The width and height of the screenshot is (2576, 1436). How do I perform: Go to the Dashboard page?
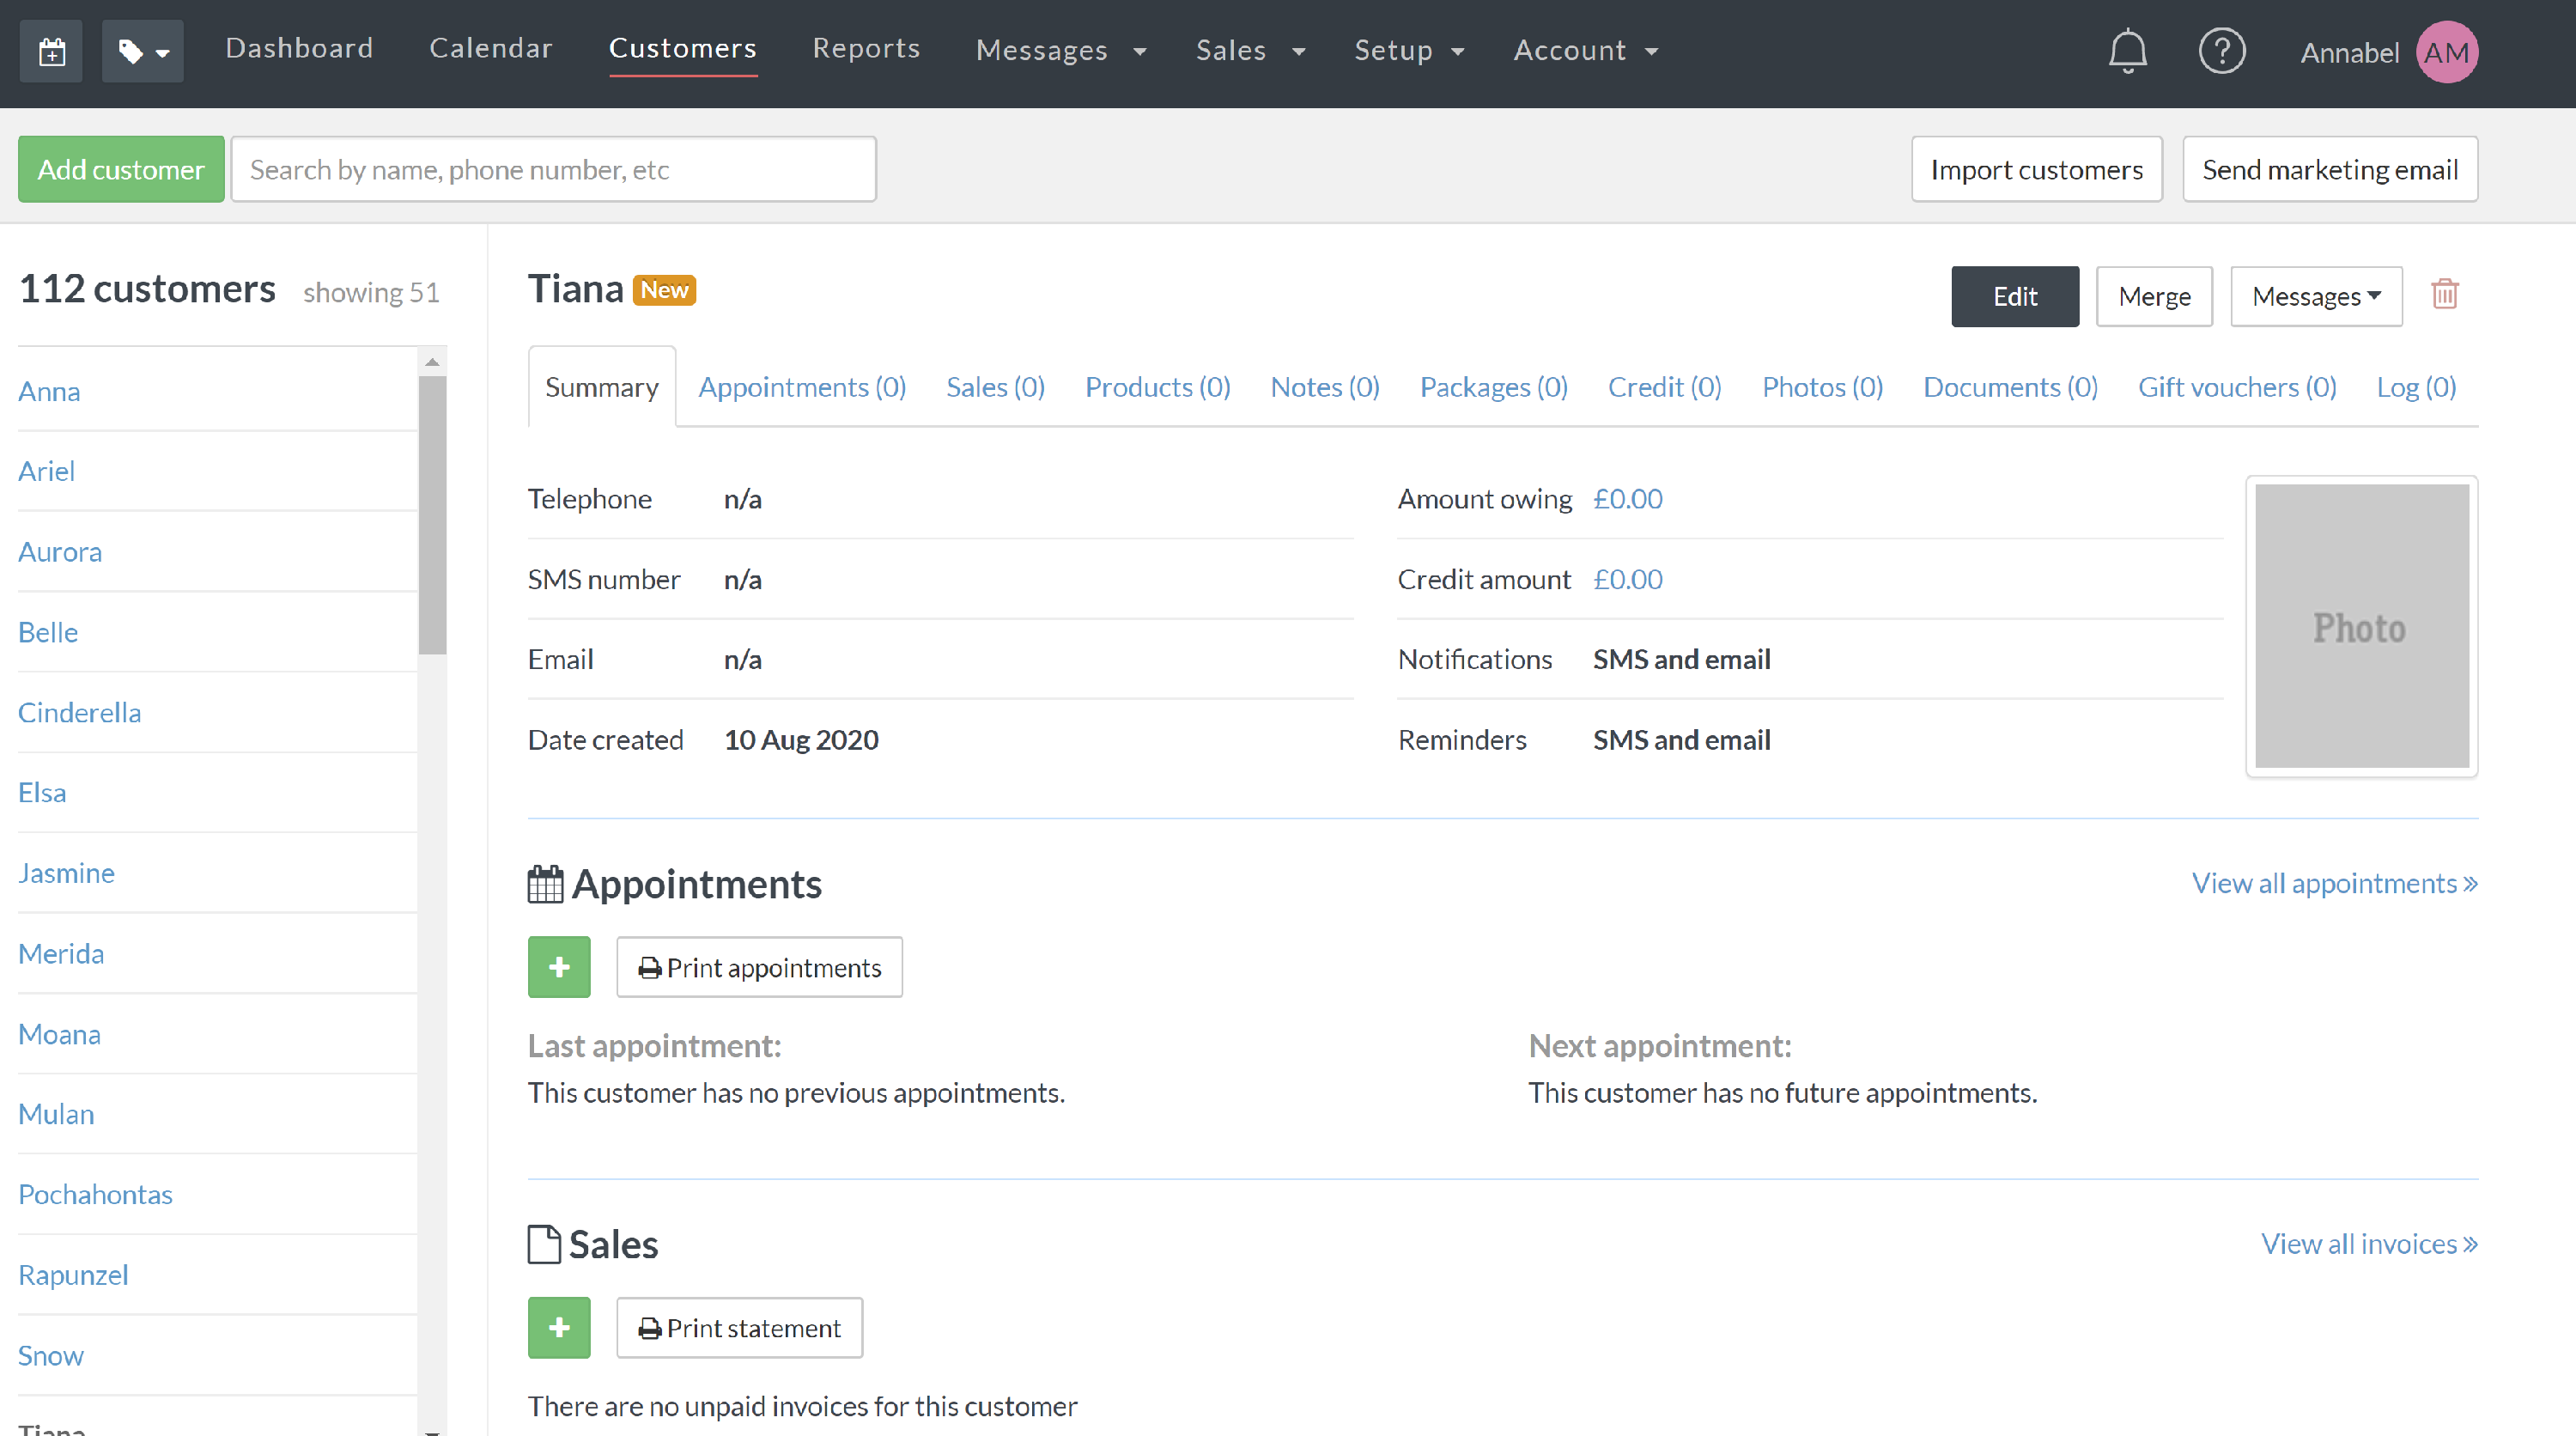click(x=299, y=47)
